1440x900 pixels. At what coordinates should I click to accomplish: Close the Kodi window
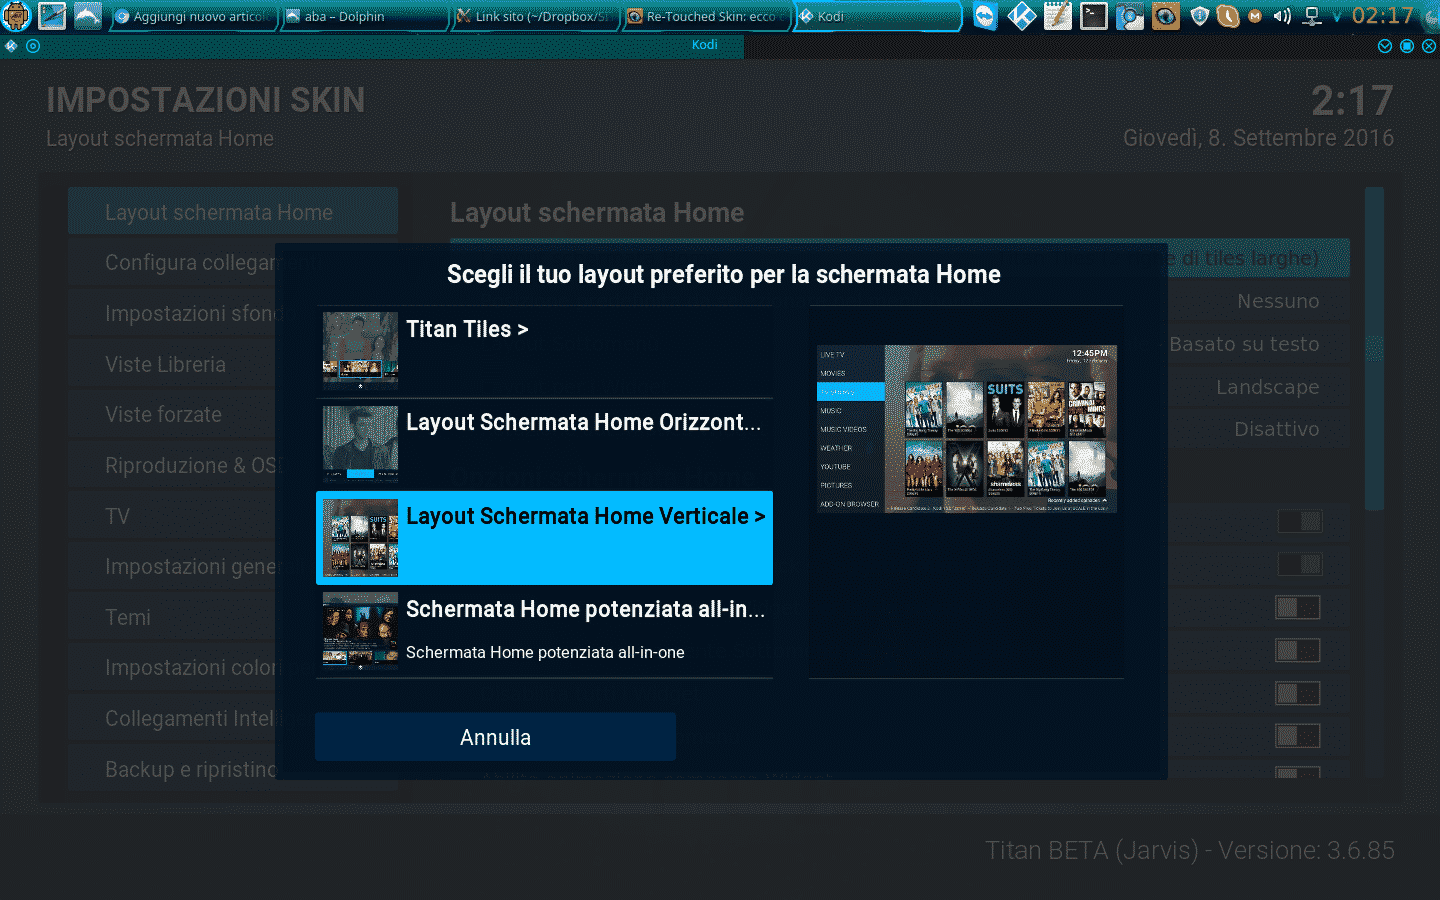(1429, 46)
